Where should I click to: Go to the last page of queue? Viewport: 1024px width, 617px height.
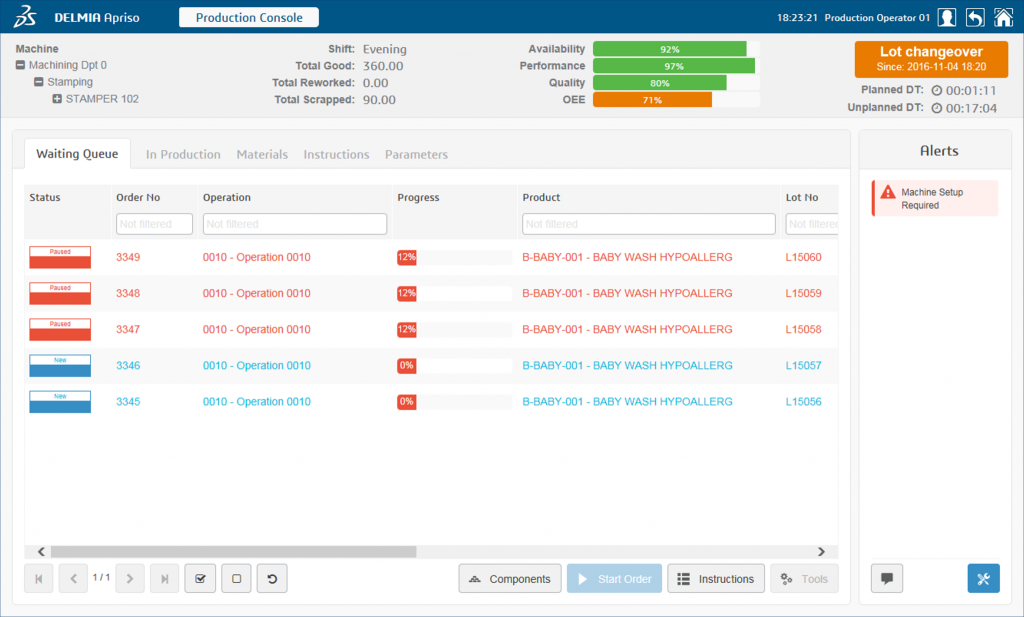pyautogui.click(x=165, y=578)
